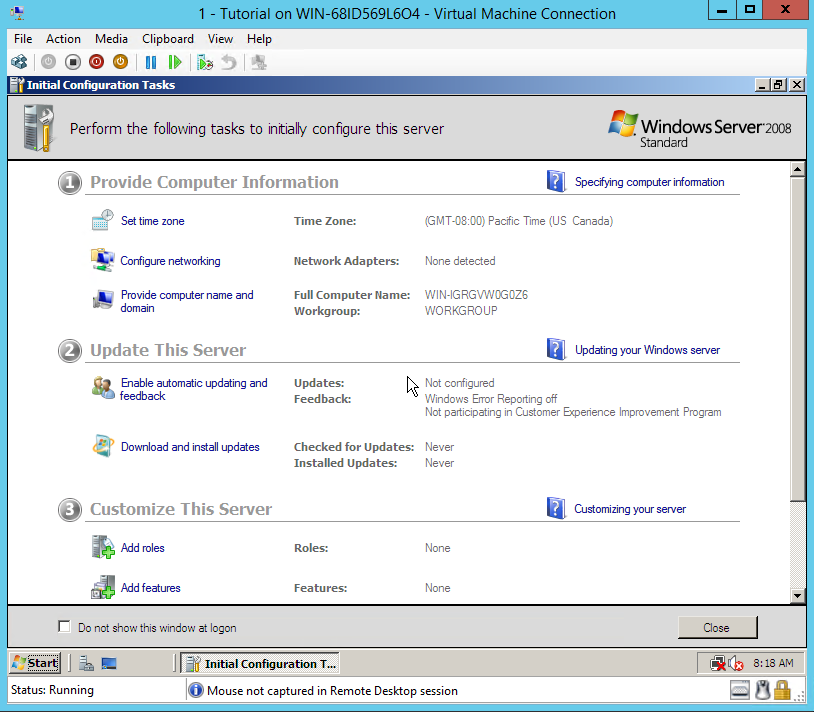The image size is (814, 712).
Task: Open Configure networking link
Action: pos(170,261)
